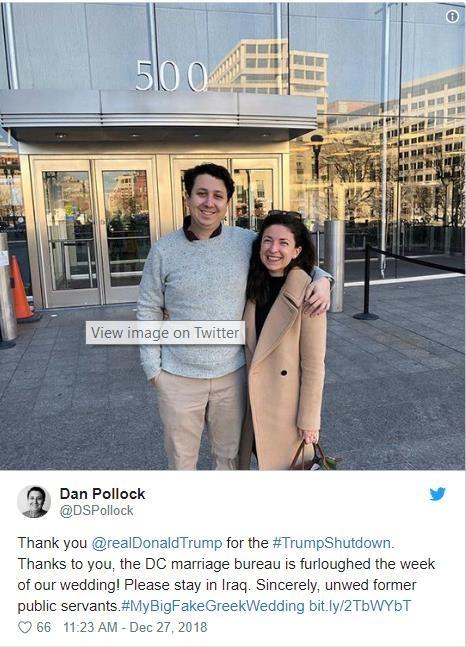Click the reflected office building in the photo
Screen dimensions: 466x647
coord(268,66)
